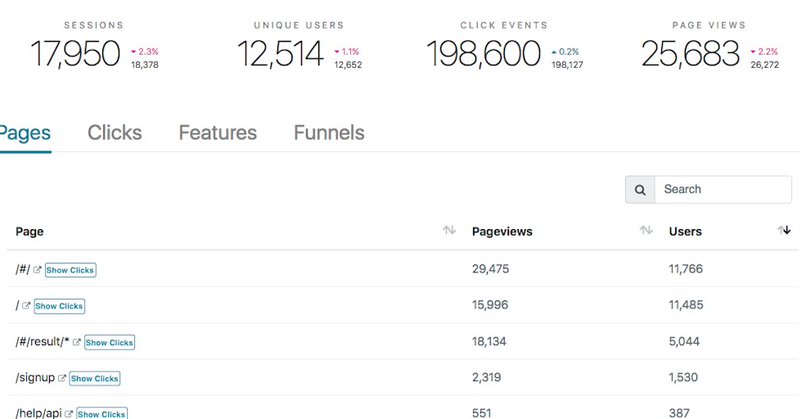Click the Unique Users value 12,514
Viewport: 800px width, 419px height.
281,54
